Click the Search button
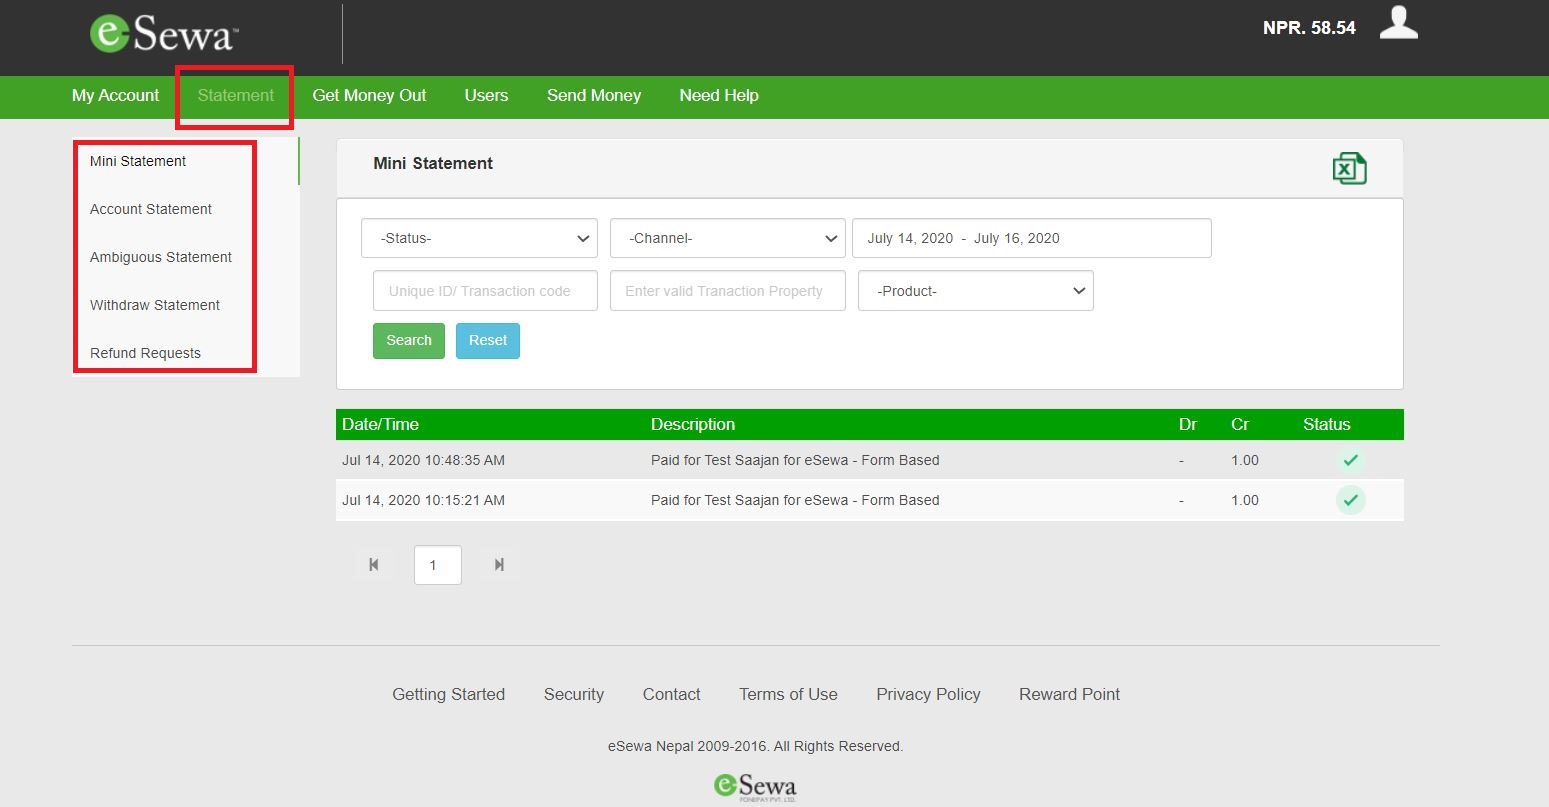This screenshot has height=807, width=1549. click(x=408, y=340)
